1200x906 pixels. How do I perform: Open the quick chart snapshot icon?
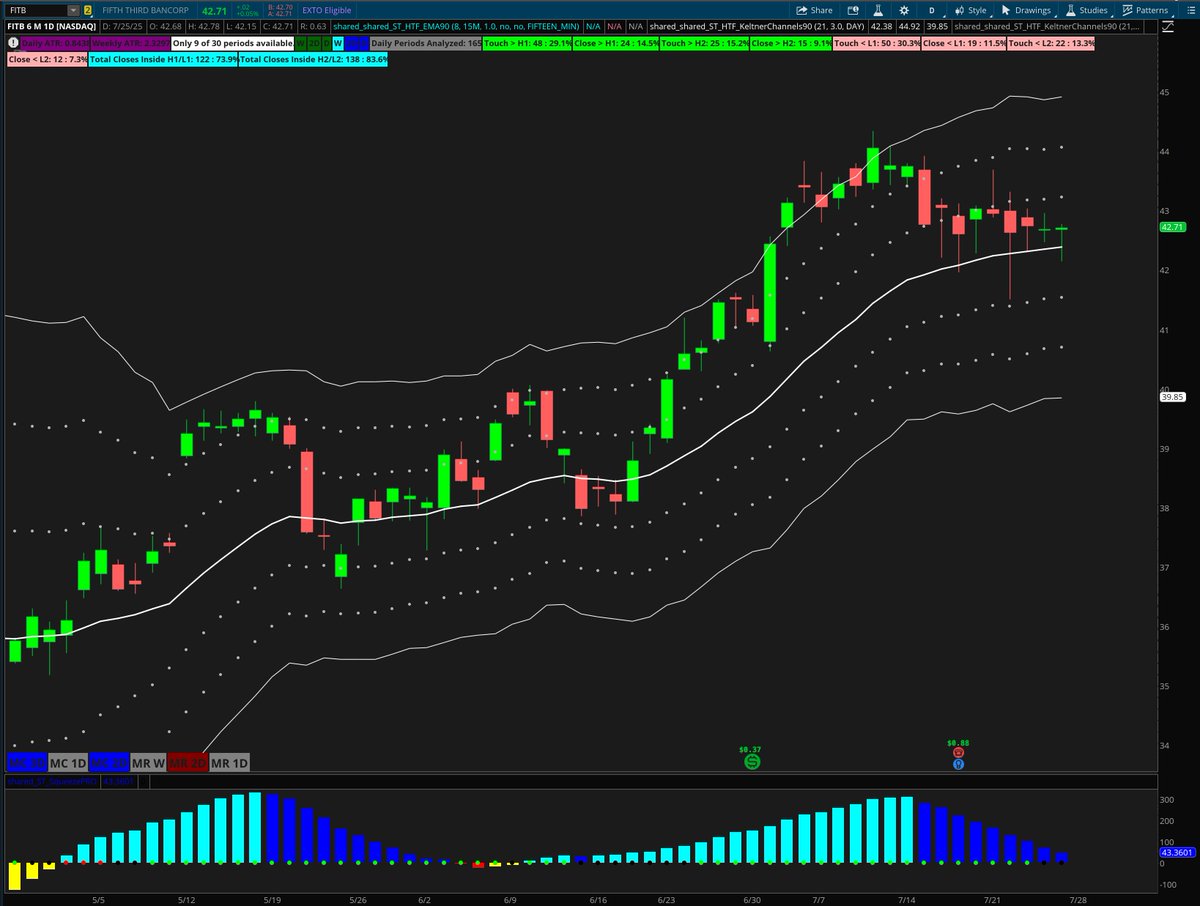pyautogui.click(x=852, y=10)
